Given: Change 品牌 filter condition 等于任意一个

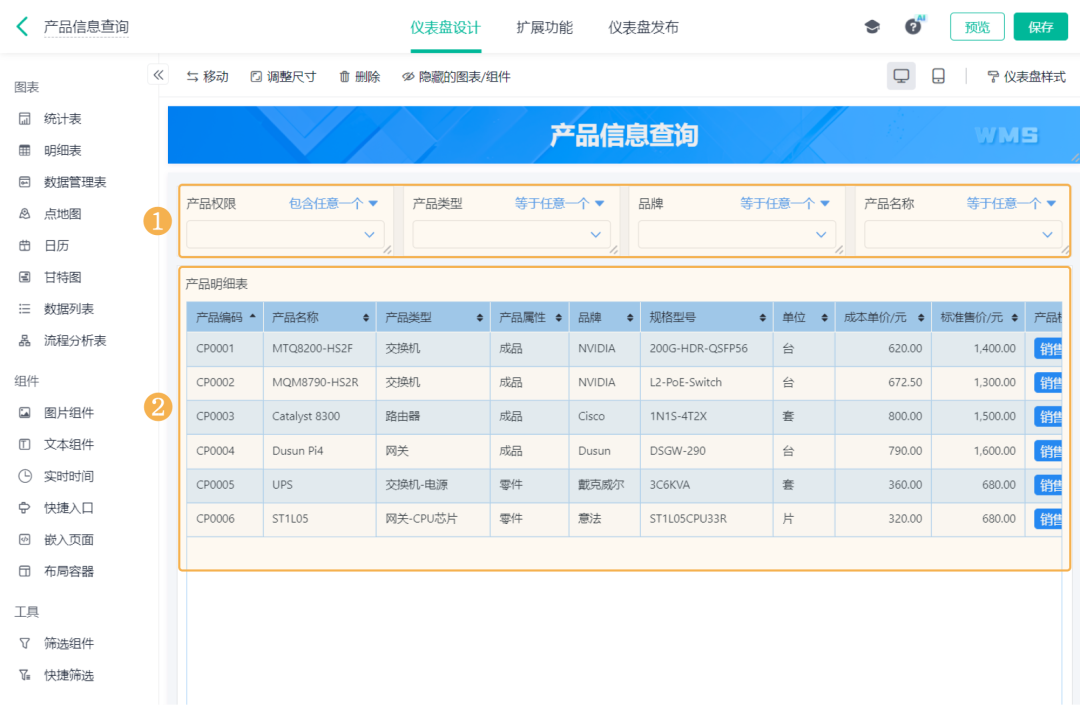Looking at the screenshot, I should coord(785,204).
